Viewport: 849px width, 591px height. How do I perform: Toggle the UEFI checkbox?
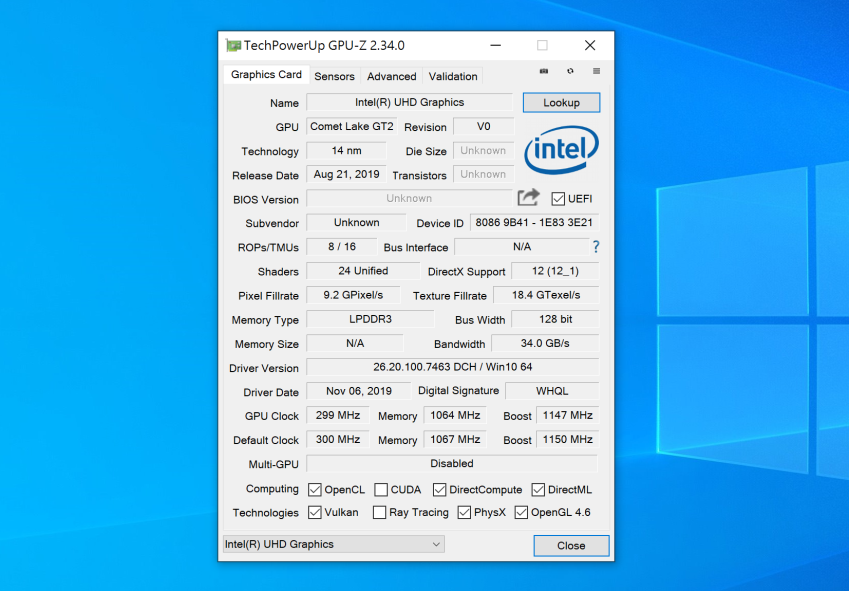[558, 199]
